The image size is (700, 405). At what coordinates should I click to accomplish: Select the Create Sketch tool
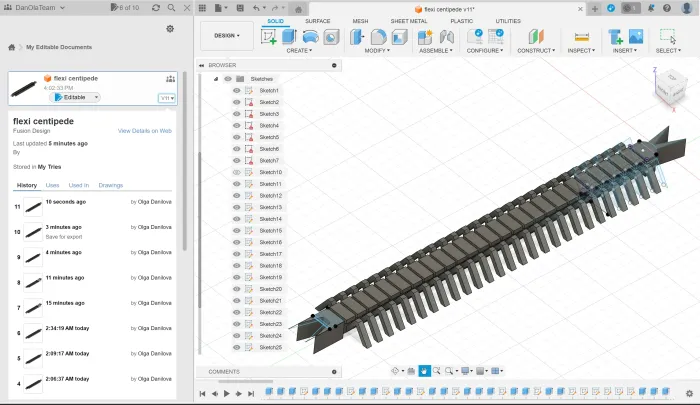point(269,37)
